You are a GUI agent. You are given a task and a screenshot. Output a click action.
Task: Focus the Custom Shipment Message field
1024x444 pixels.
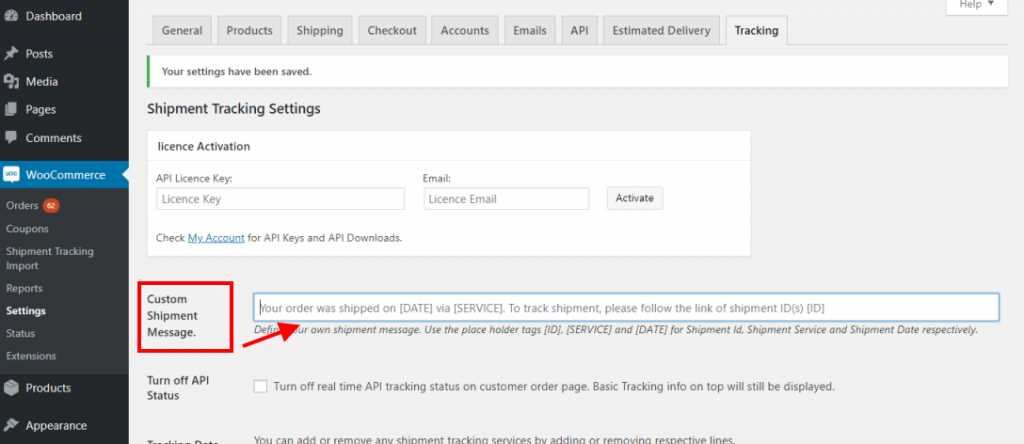[x=626, y=307]
